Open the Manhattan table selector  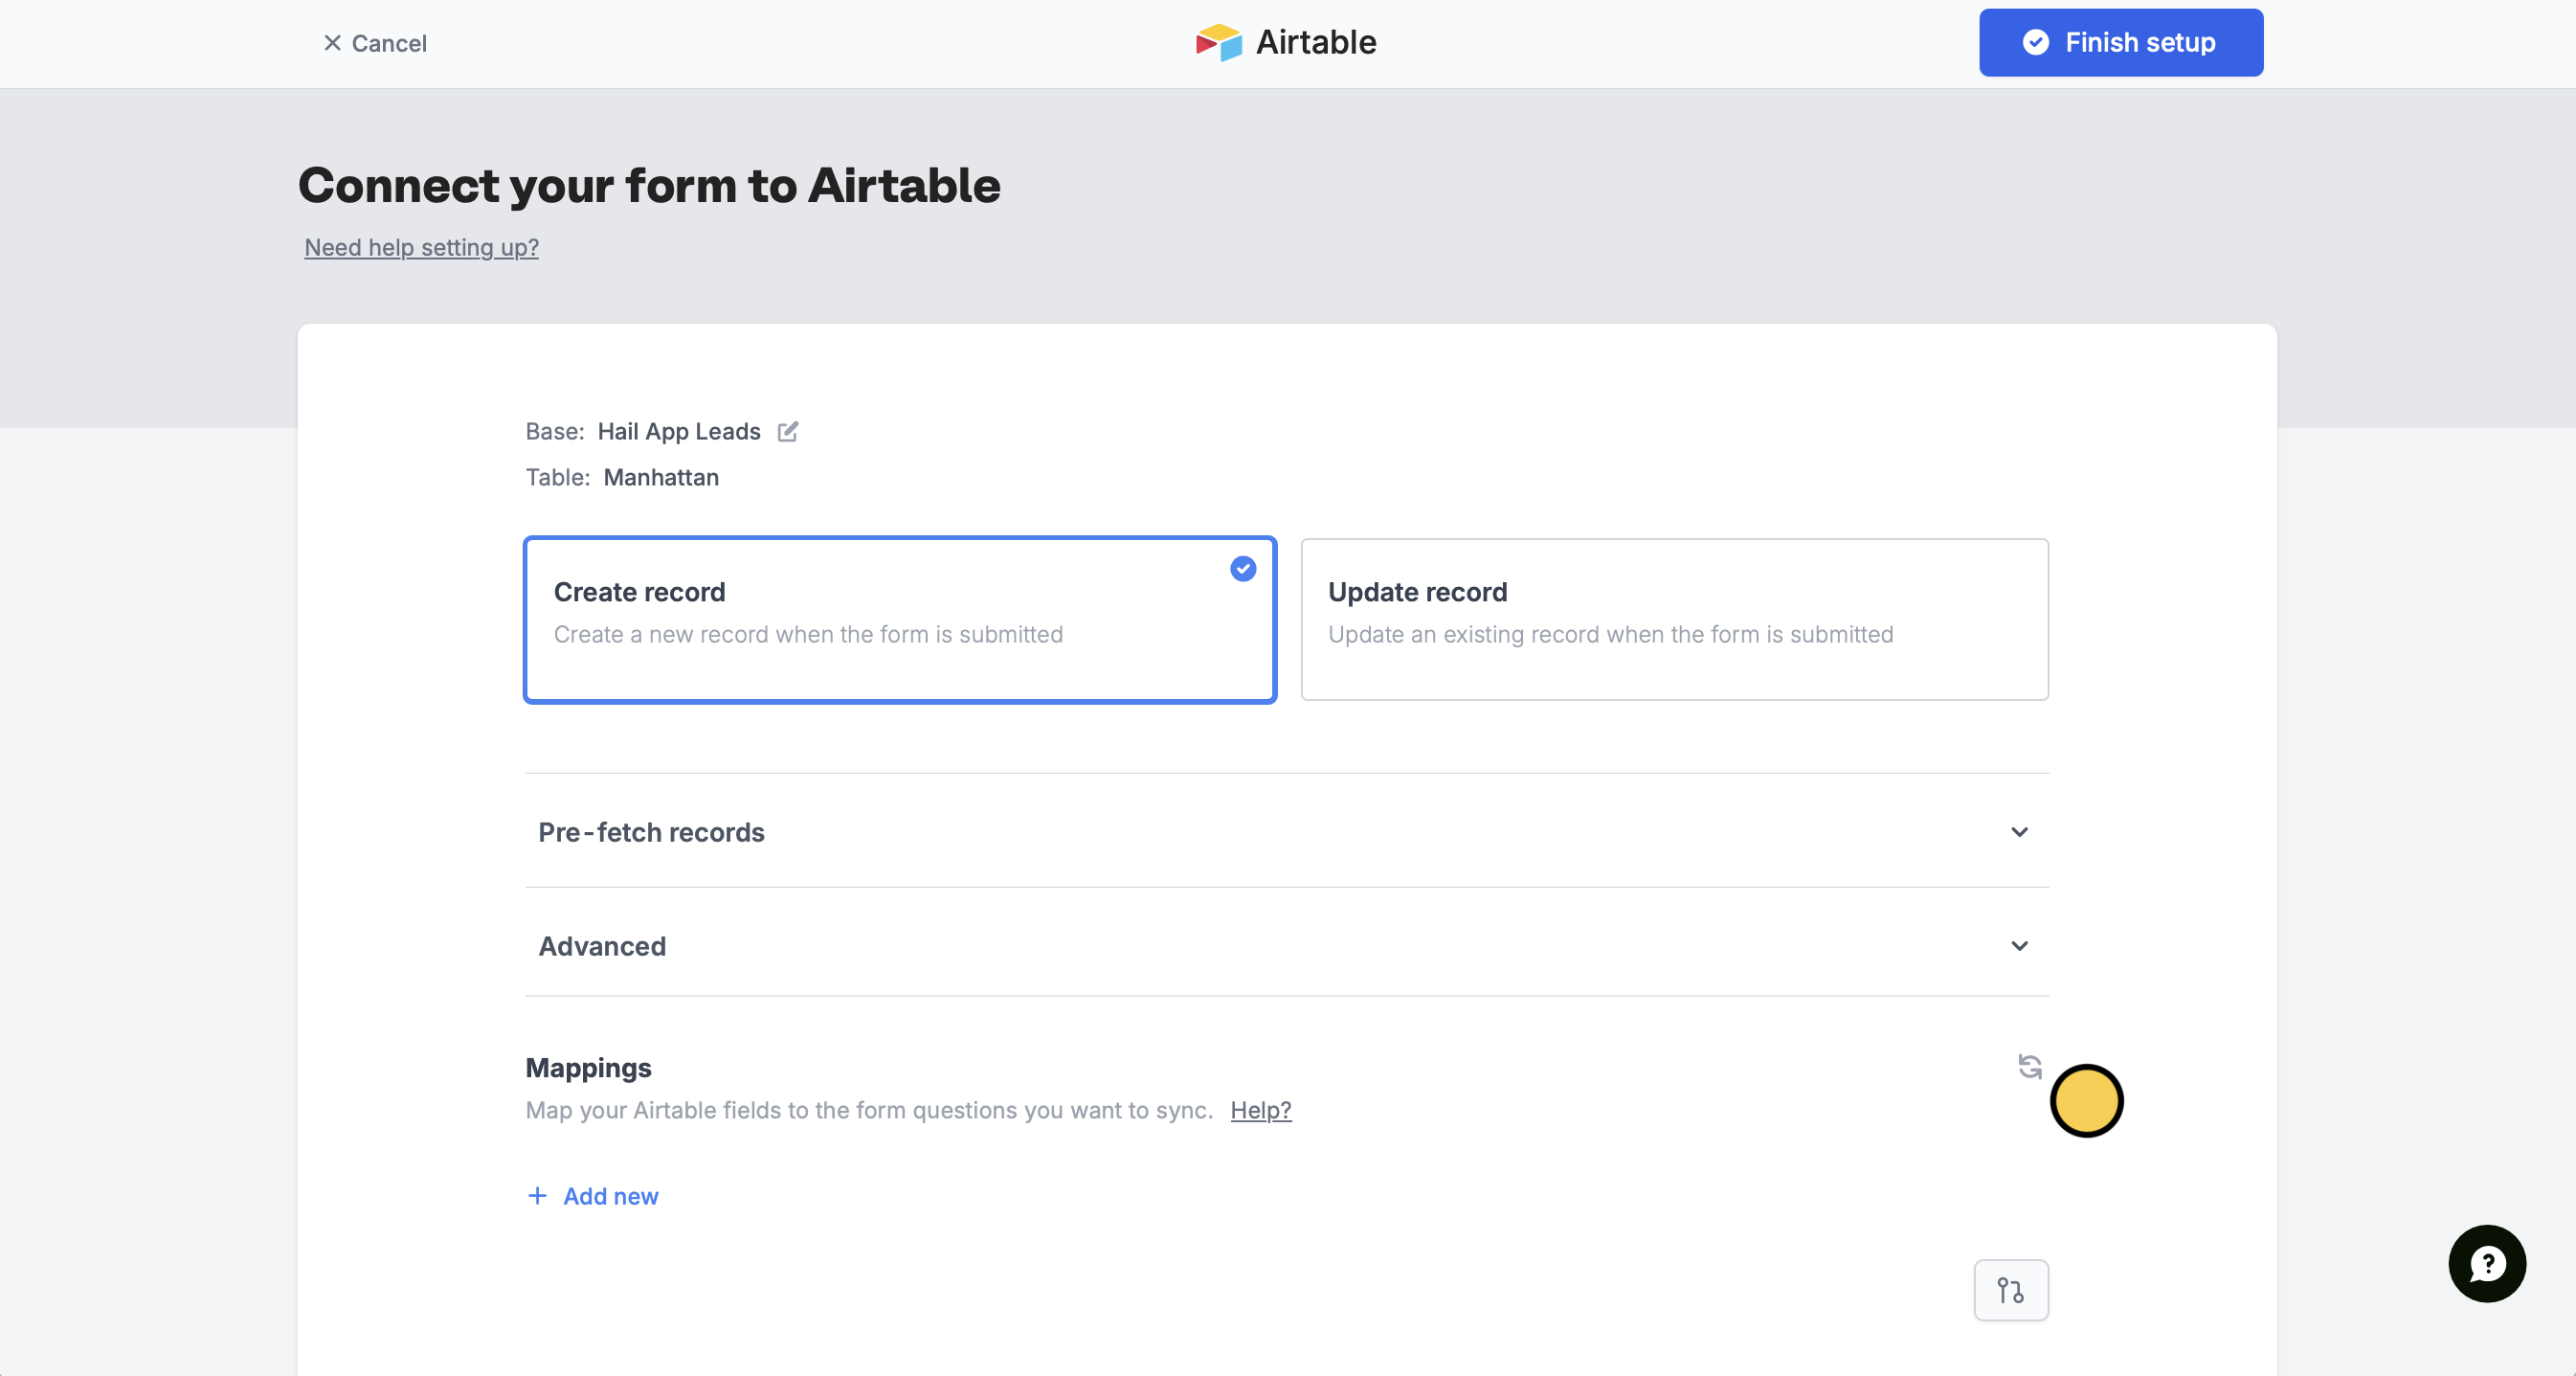click(x=661, y=477)
